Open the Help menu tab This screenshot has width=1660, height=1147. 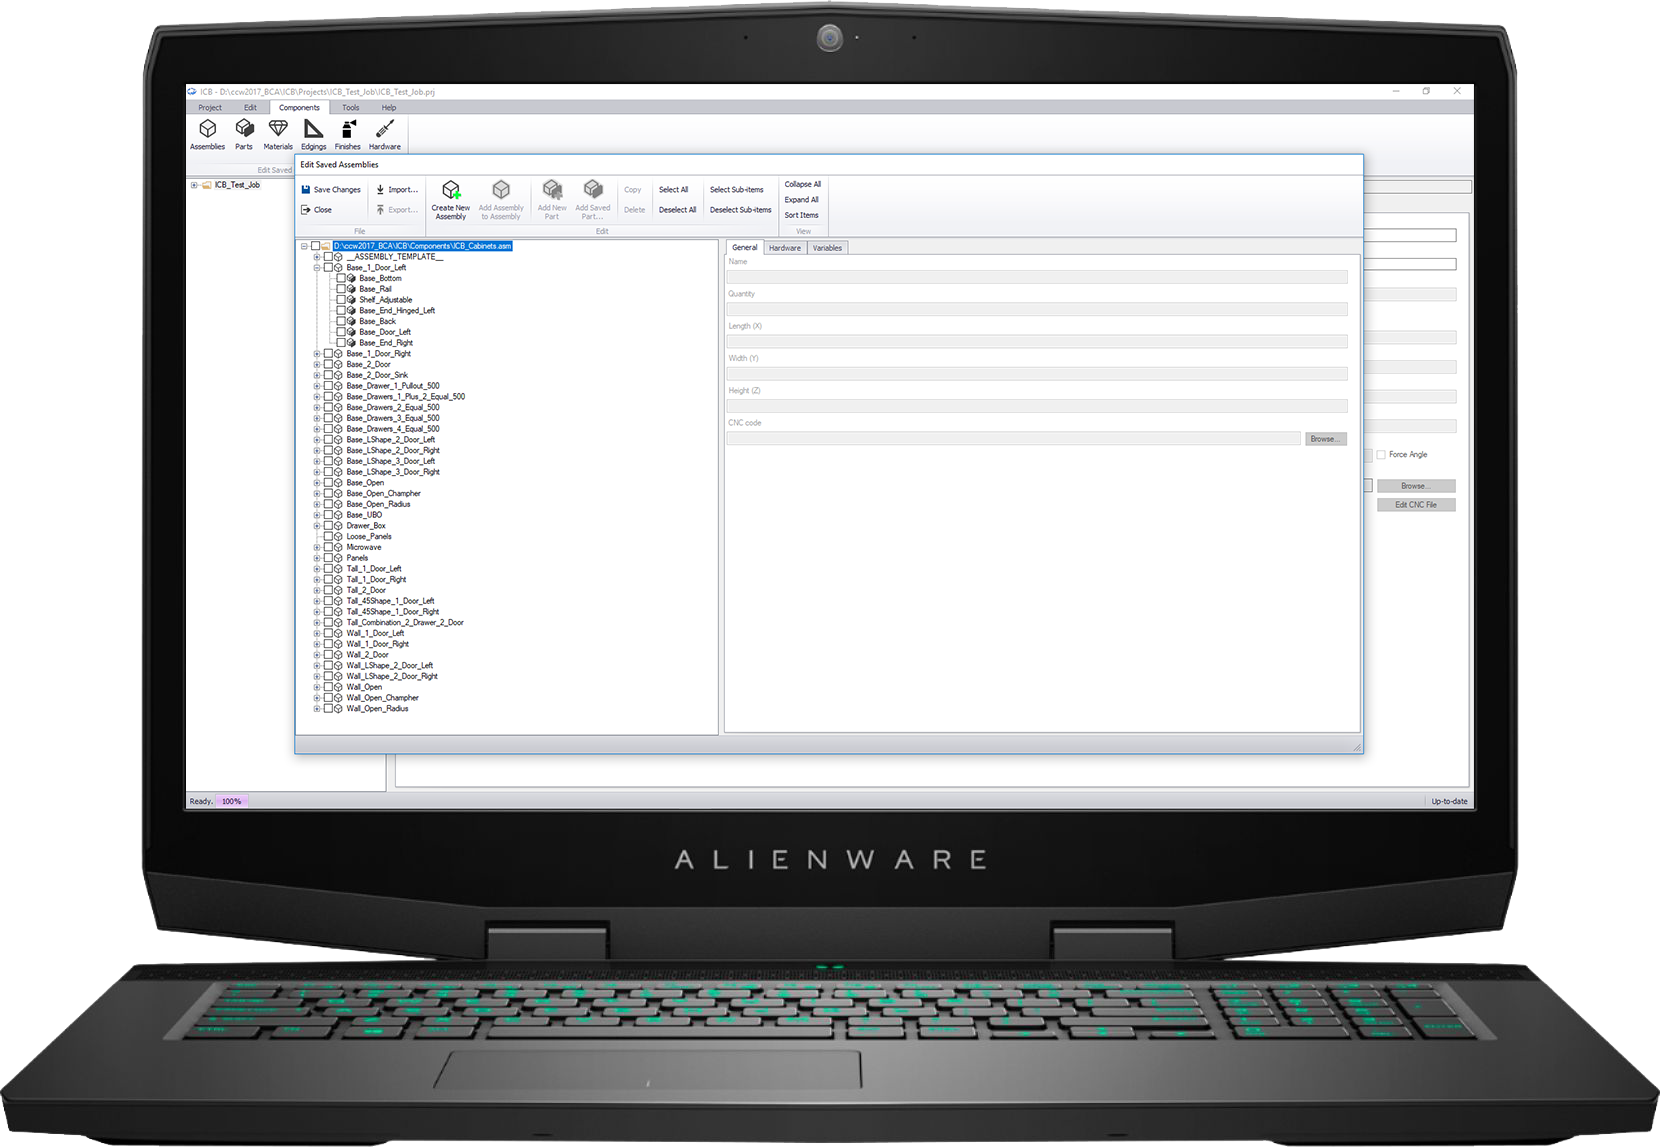click(x=389, y=108)
